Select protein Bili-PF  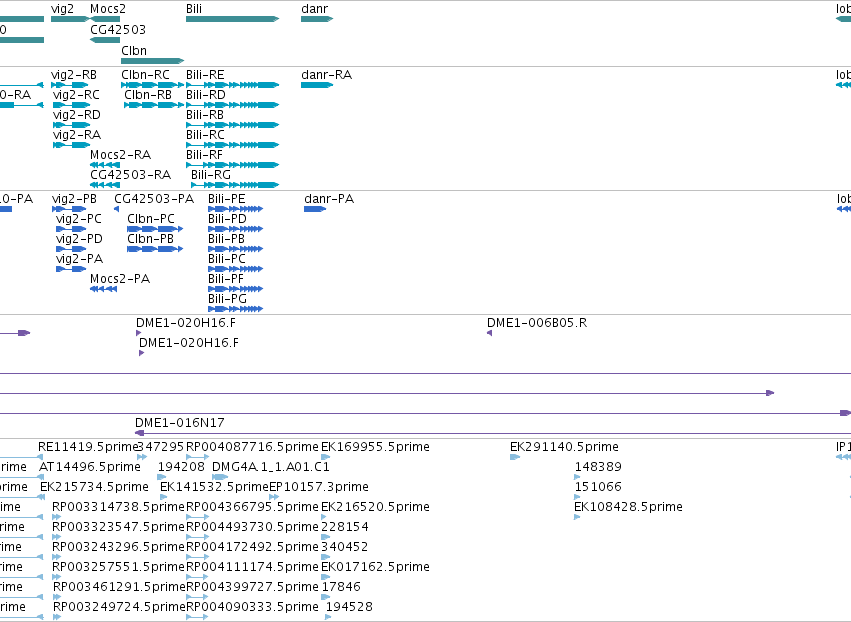226,279
